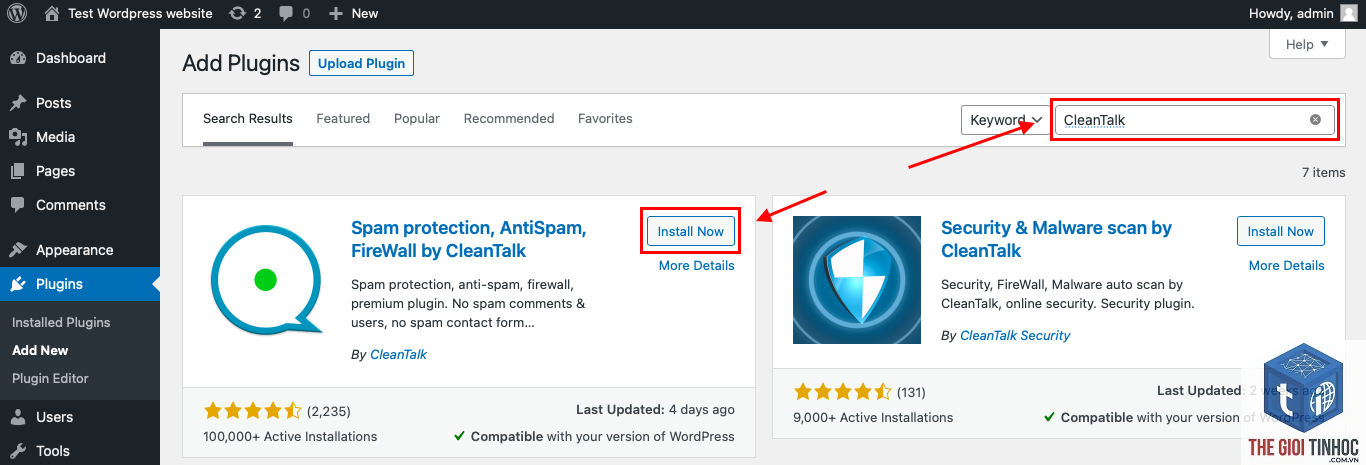This screenshot has width=1366, height=465.
Task: Click the Upload Plugin button
Action: pyautogui.click(x=361, y=63)
